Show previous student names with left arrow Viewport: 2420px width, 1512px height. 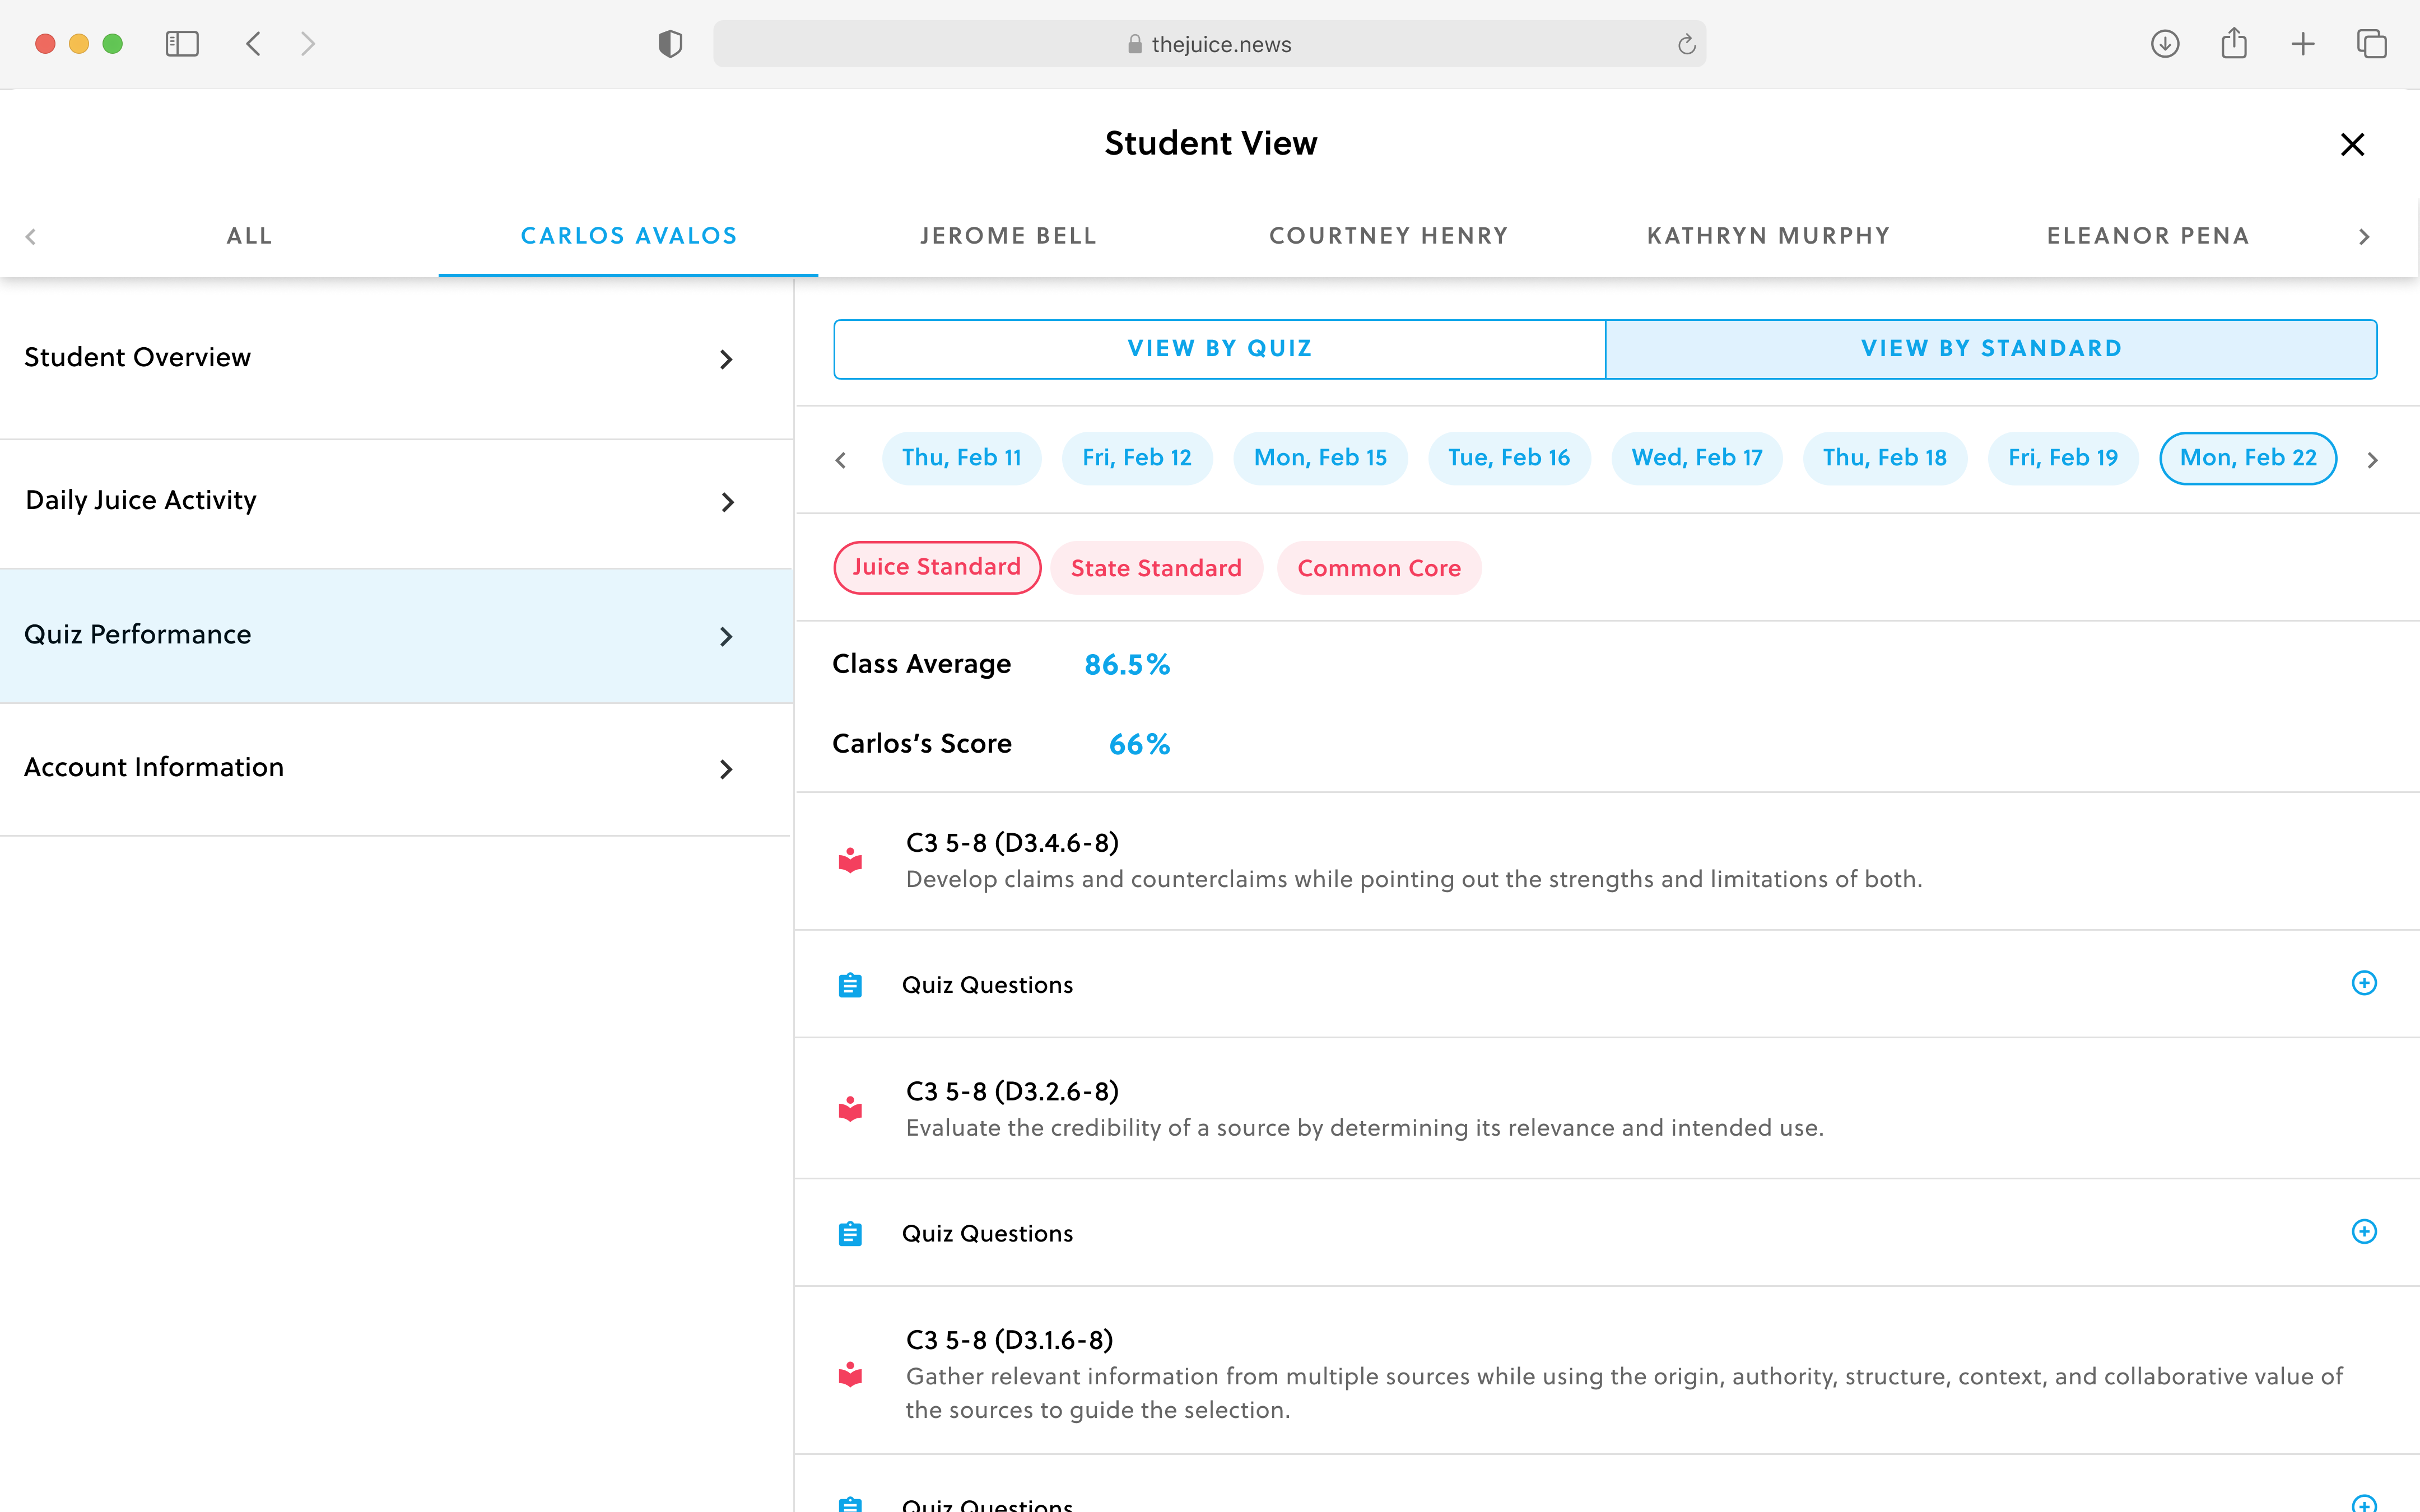tap(31, 237)
